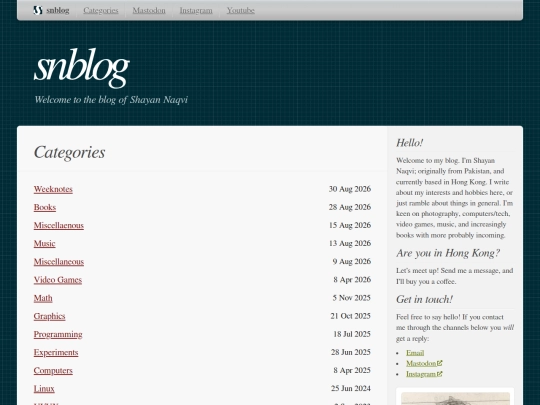540x405 pixels.
Task: Click the Email contact link
Action: pos(415,353)
